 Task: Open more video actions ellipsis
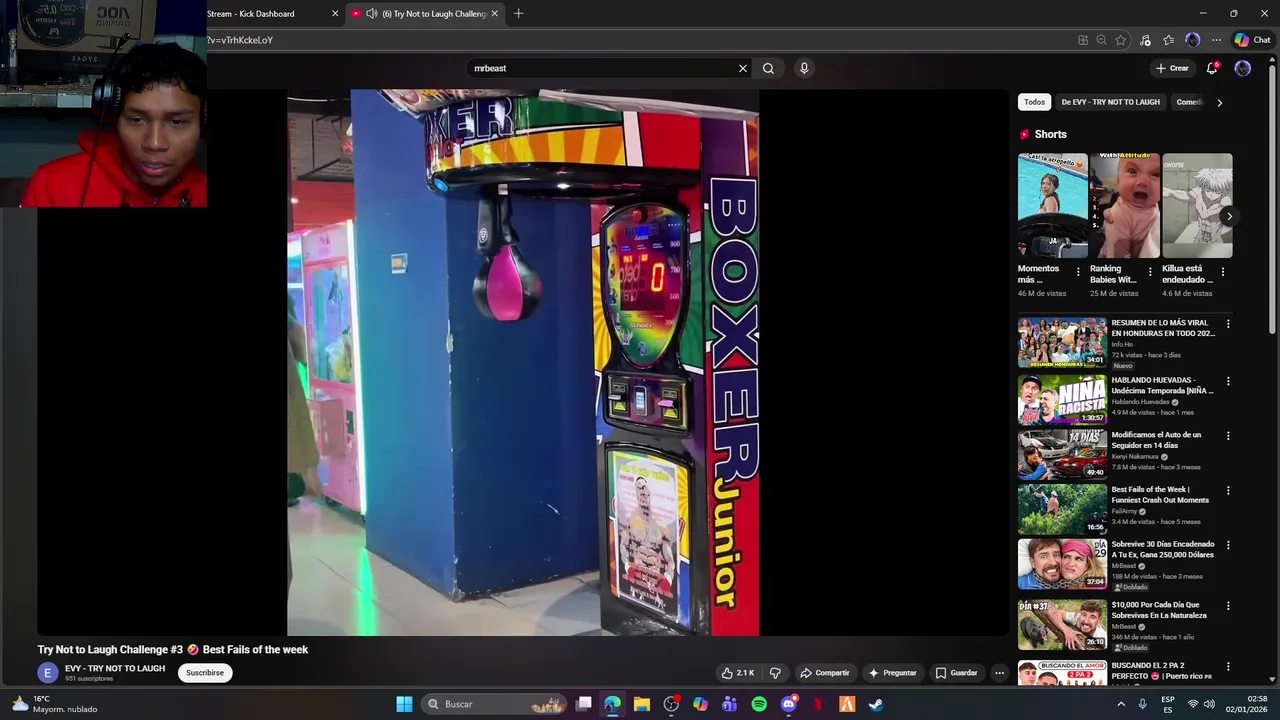(x=999, y=673)
